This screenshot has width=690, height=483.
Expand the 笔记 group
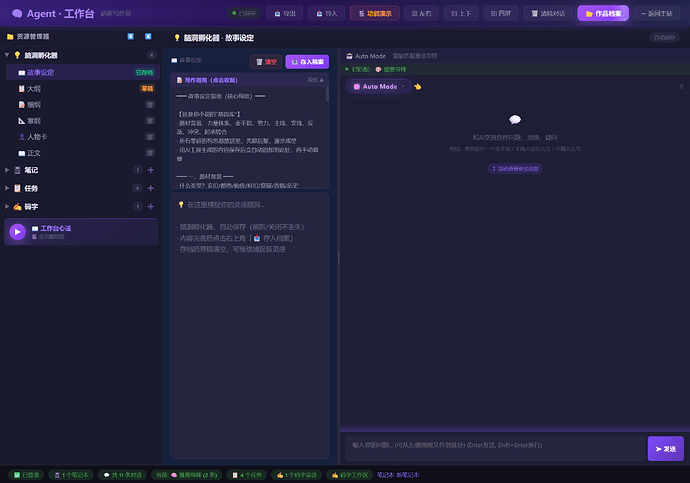point(7,170)
